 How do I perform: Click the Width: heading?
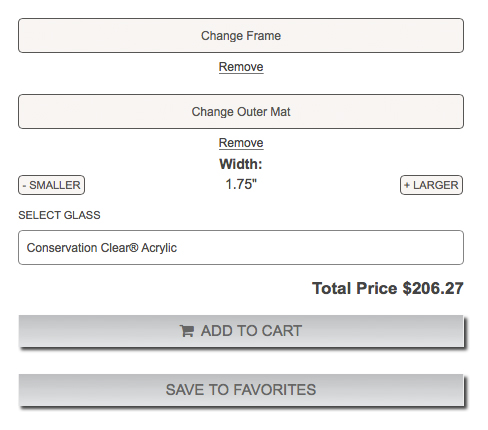(241, 164)
